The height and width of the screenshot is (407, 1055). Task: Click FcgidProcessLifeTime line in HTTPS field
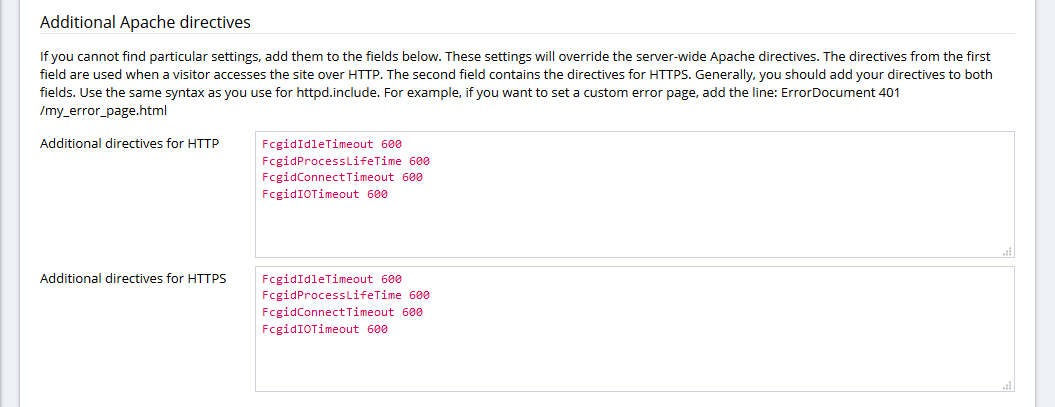[345, 295]
